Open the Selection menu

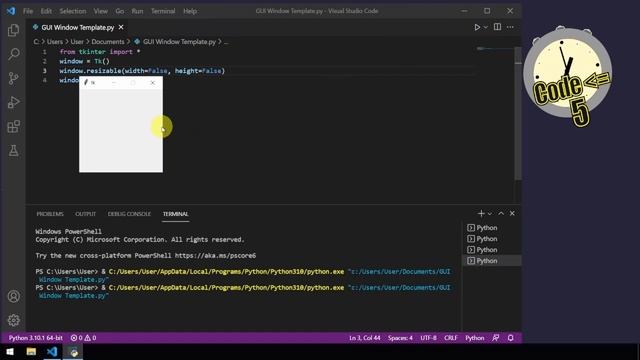point(73,11)
